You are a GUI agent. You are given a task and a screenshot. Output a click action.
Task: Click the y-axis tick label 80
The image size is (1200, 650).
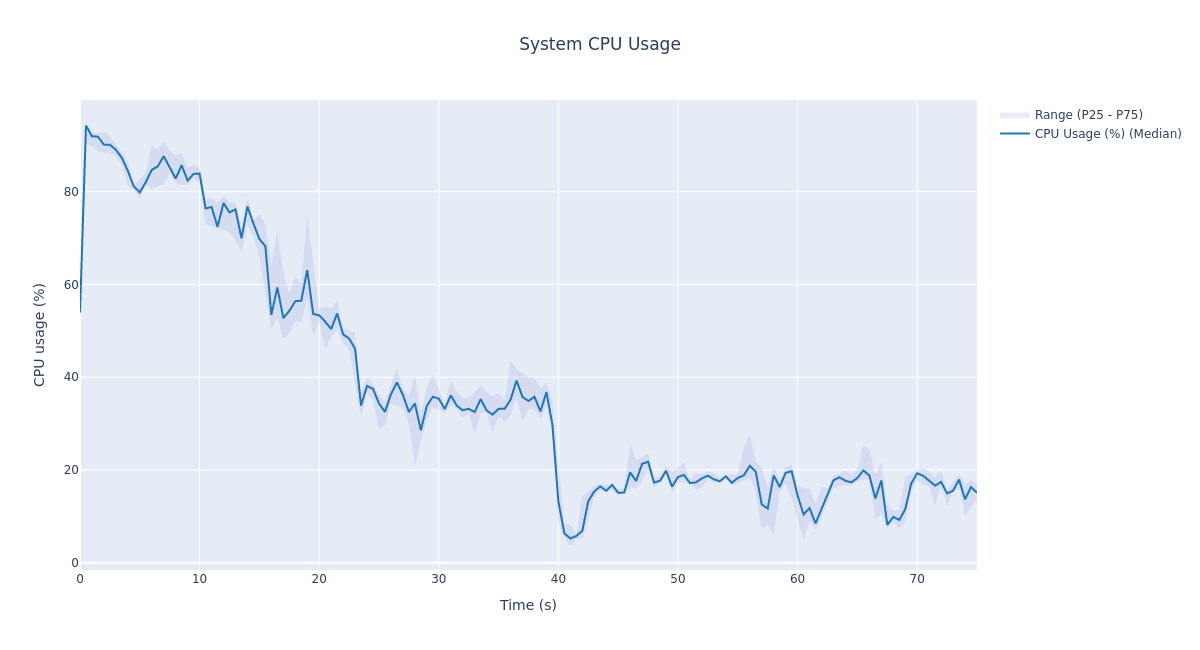click(x=71, y=192)
